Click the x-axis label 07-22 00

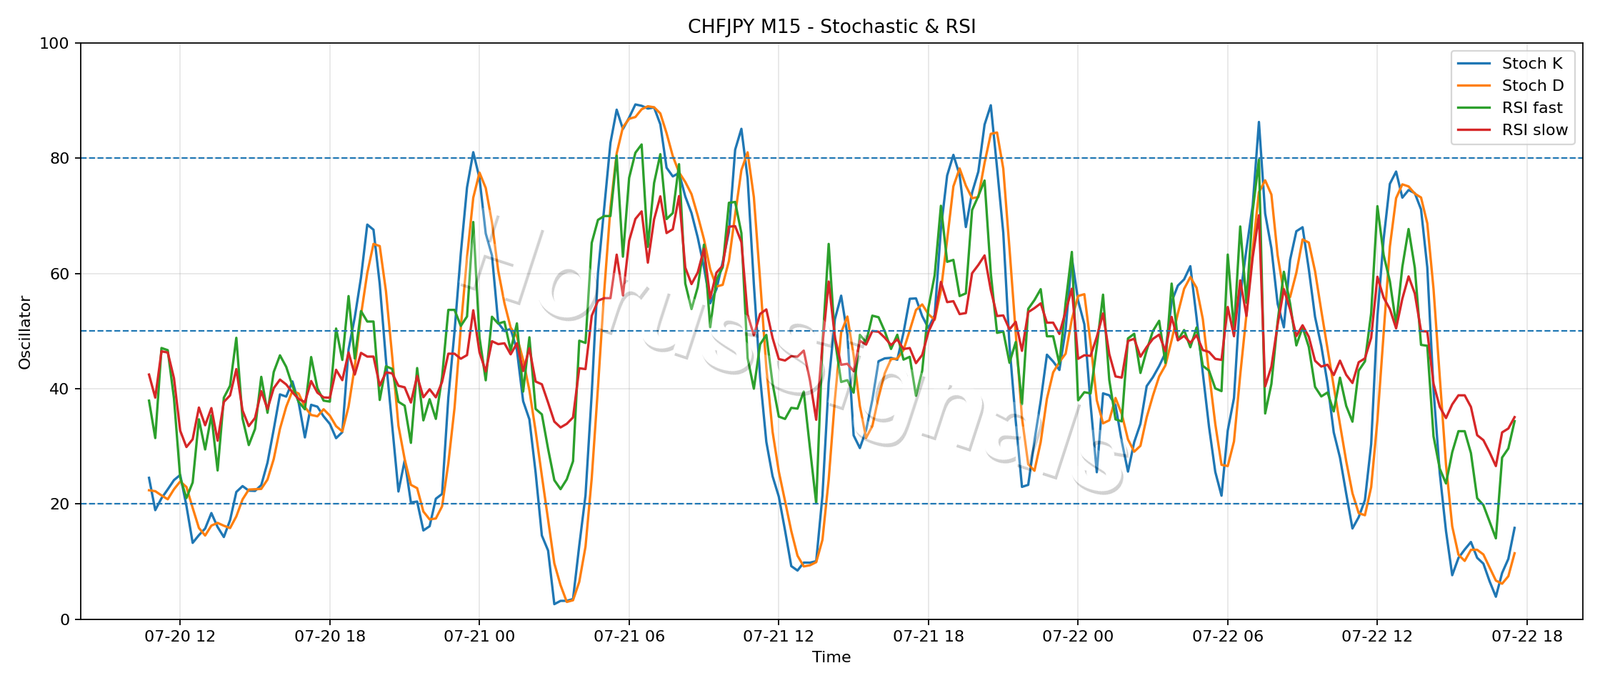tap(1078, 636)
